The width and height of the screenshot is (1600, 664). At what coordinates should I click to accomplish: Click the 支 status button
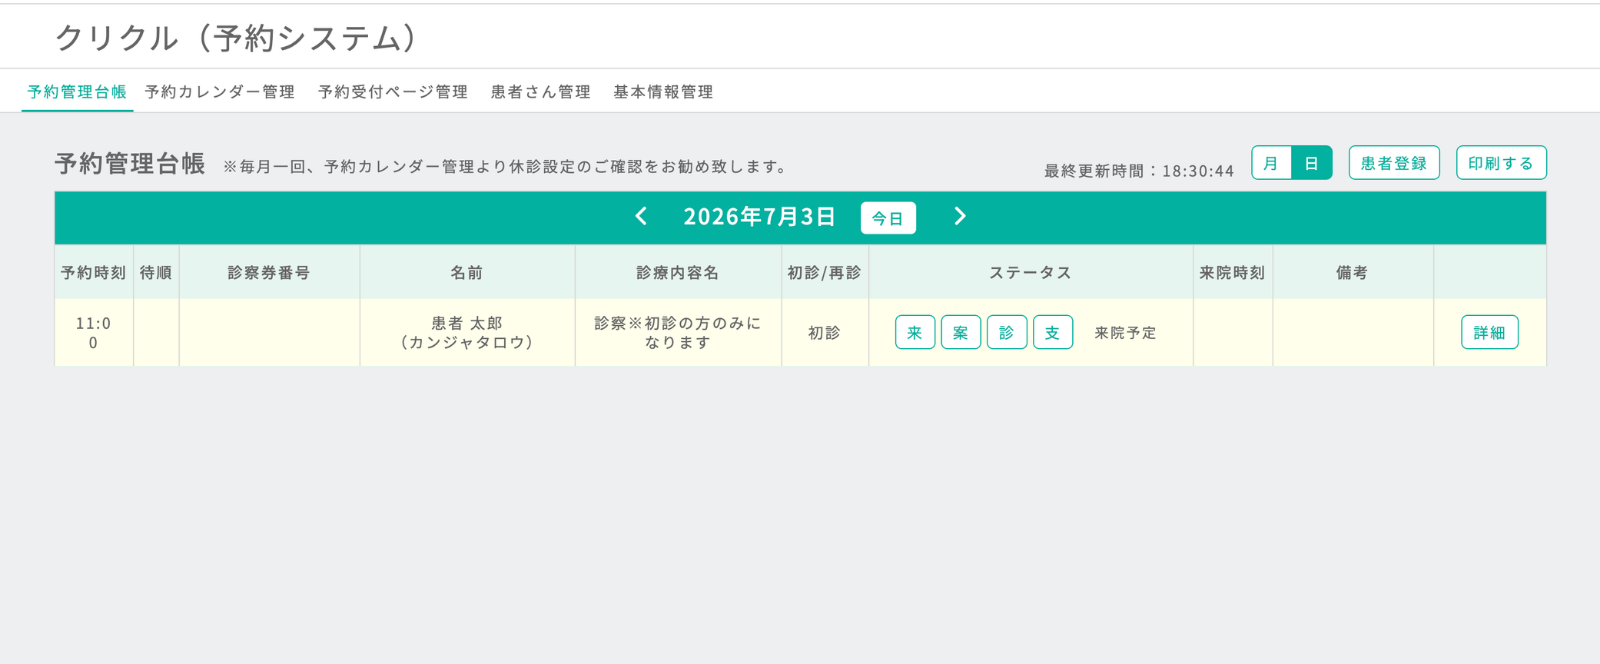1053,332
